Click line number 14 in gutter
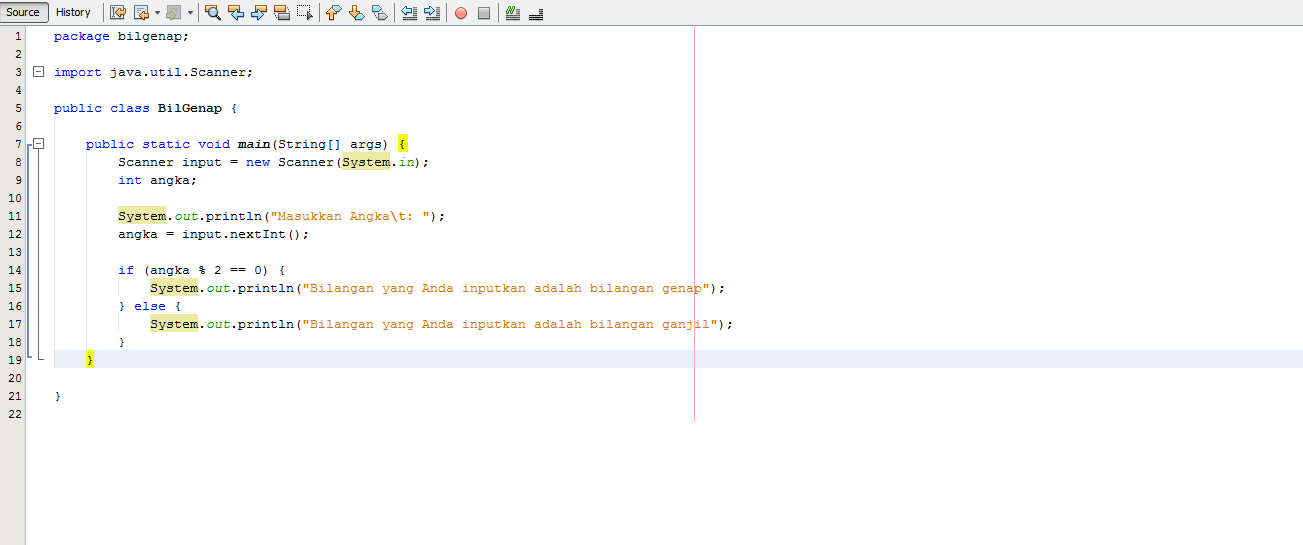 (15, 270)
